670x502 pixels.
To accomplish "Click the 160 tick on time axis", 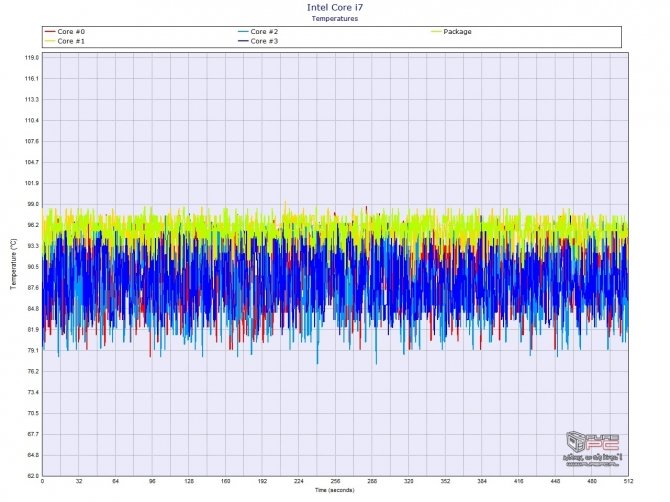I will (226, 481).
